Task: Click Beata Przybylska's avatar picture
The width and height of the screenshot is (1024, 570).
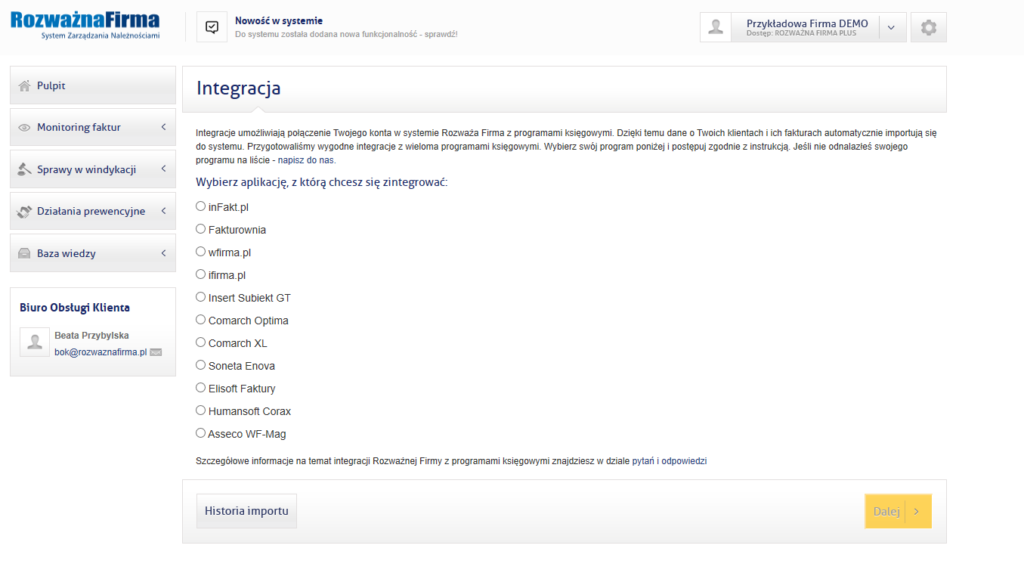Action: (x=35, y=342)
